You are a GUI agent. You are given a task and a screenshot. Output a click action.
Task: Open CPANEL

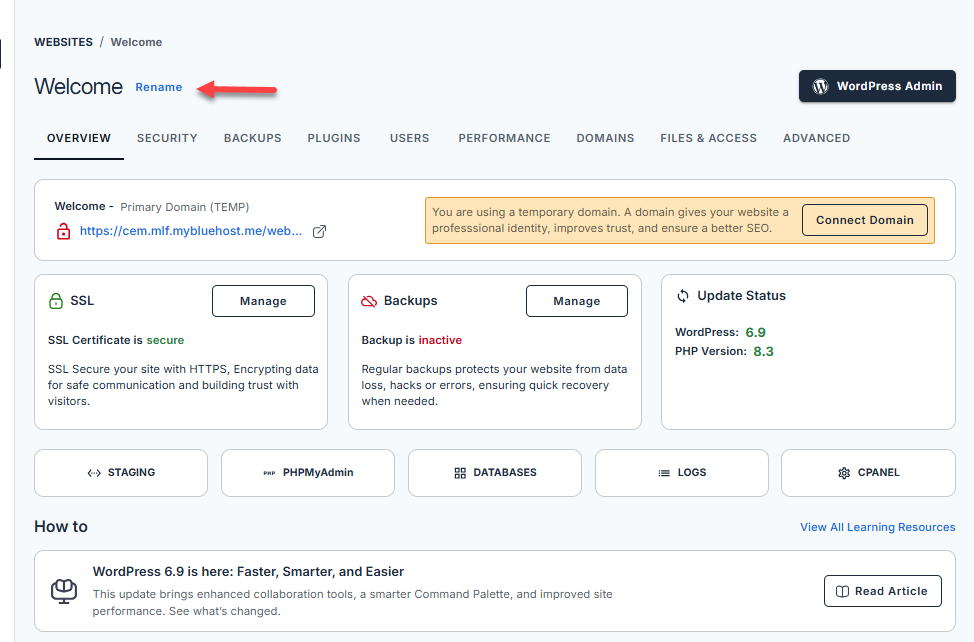pyautogui.click(x=868, y=473)
